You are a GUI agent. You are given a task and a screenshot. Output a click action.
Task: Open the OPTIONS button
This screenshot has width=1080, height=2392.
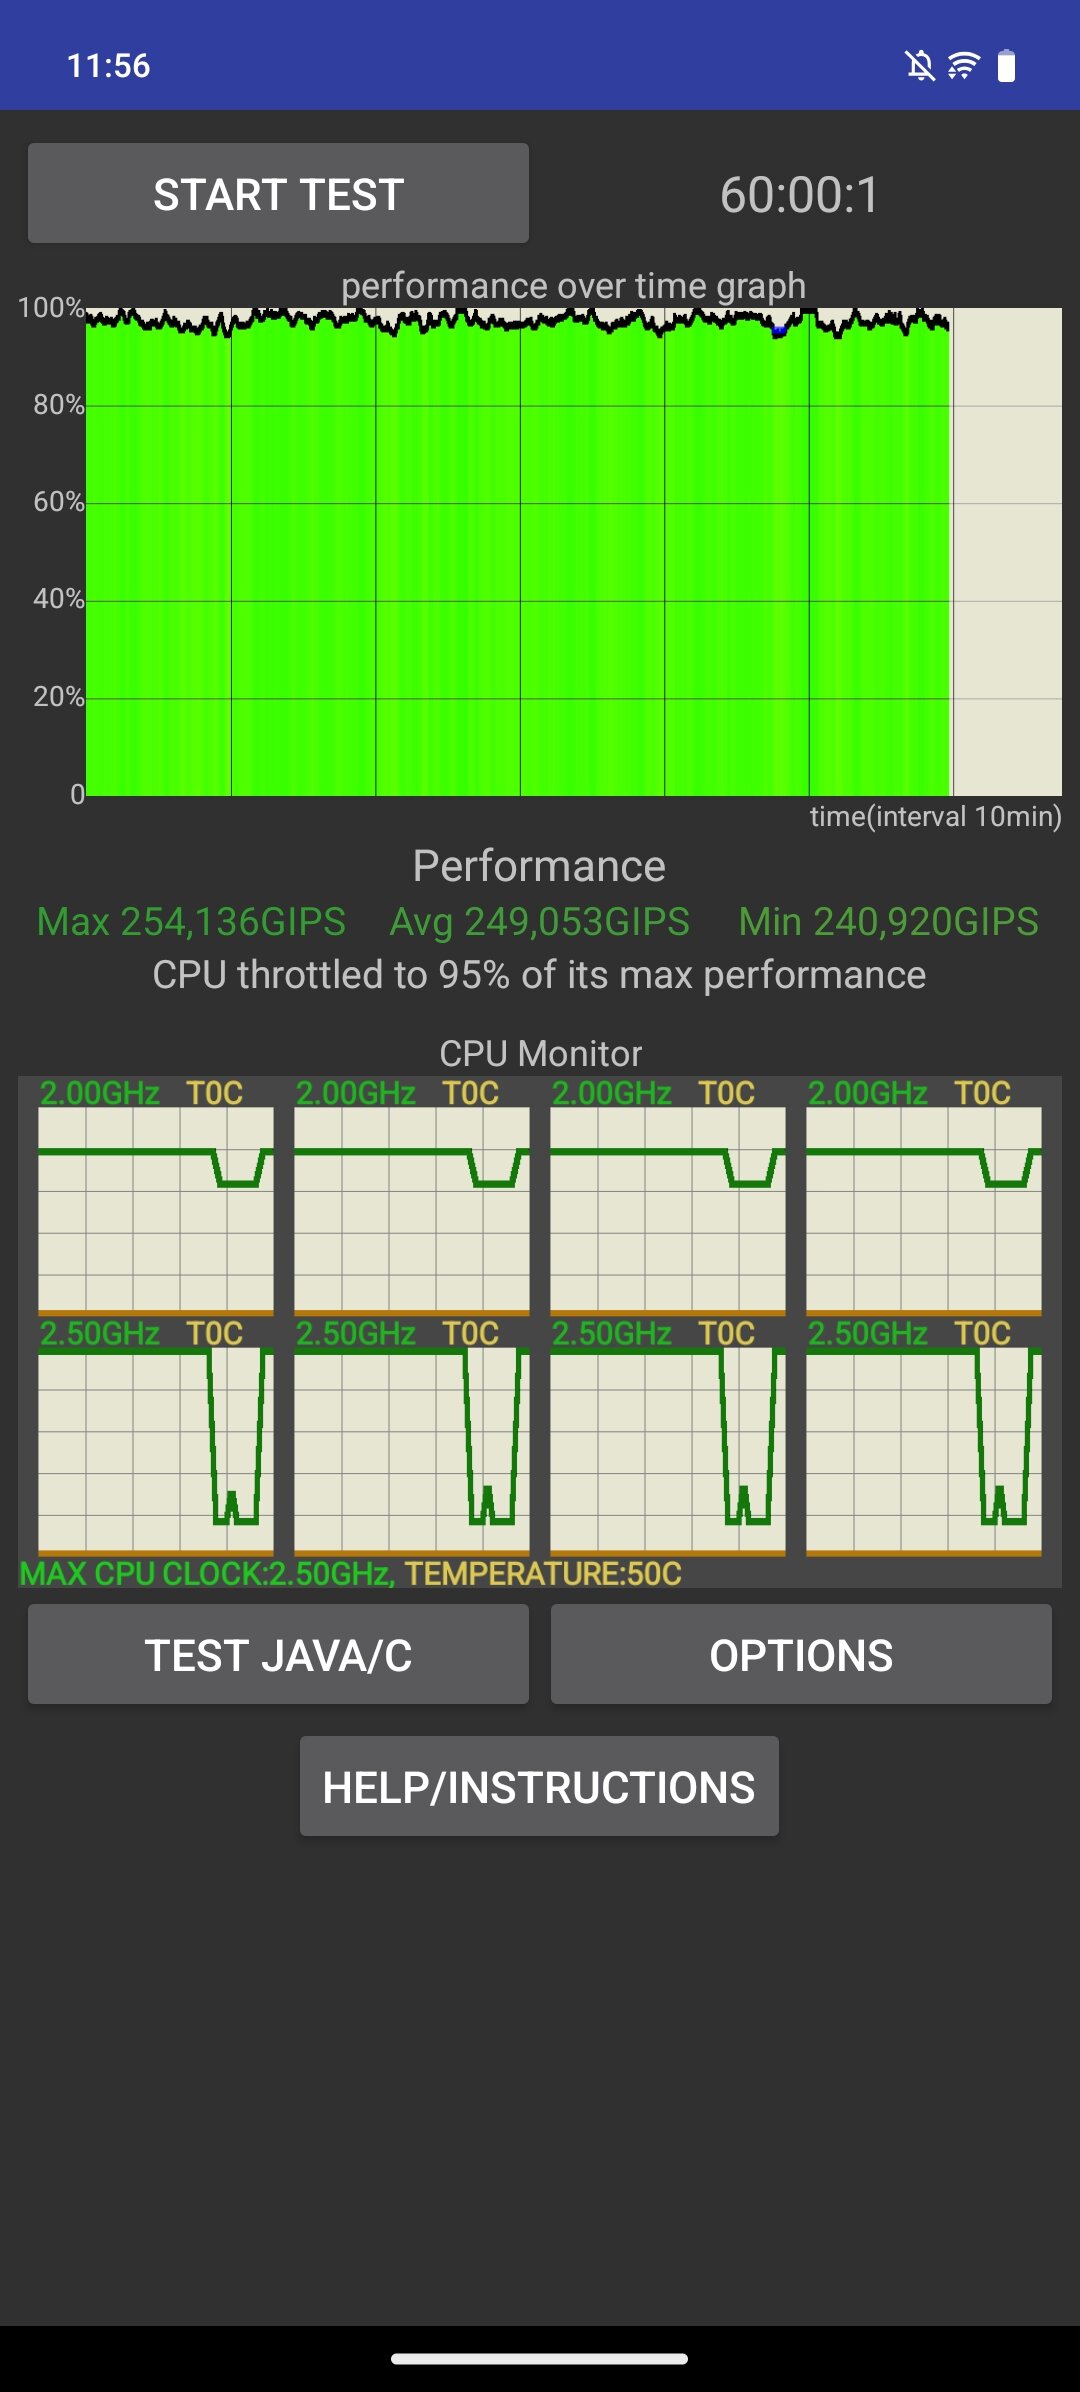[800, 1655]
